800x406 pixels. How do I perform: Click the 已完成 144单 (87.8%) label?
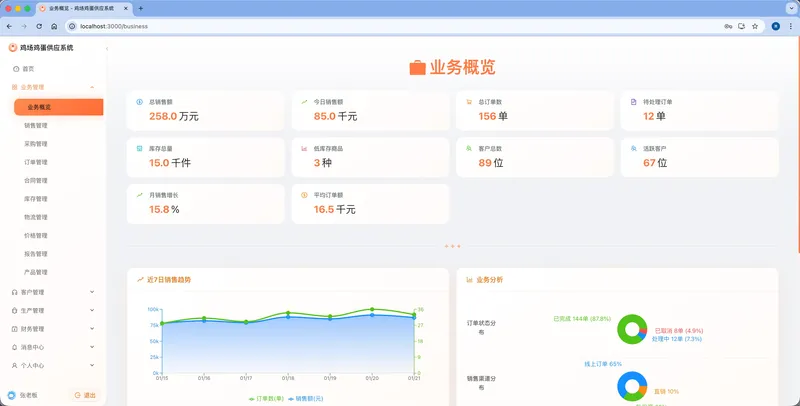pyautogui.click(x=582, y=319)
